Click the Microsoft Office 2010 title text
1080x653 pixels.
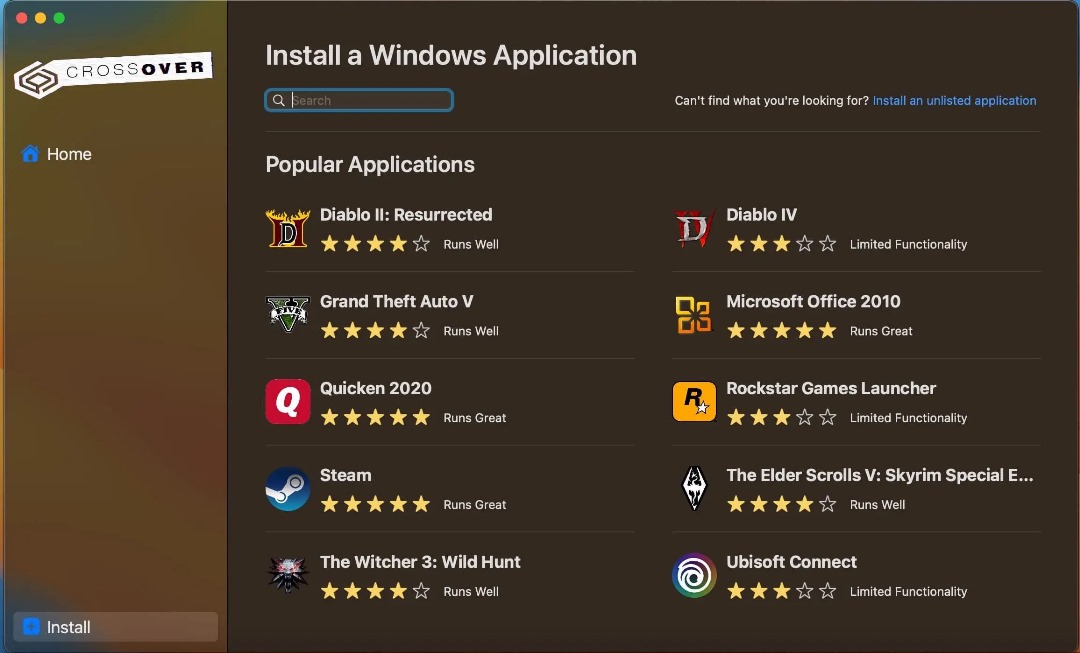pyautogui.click(x=813, y=301)
